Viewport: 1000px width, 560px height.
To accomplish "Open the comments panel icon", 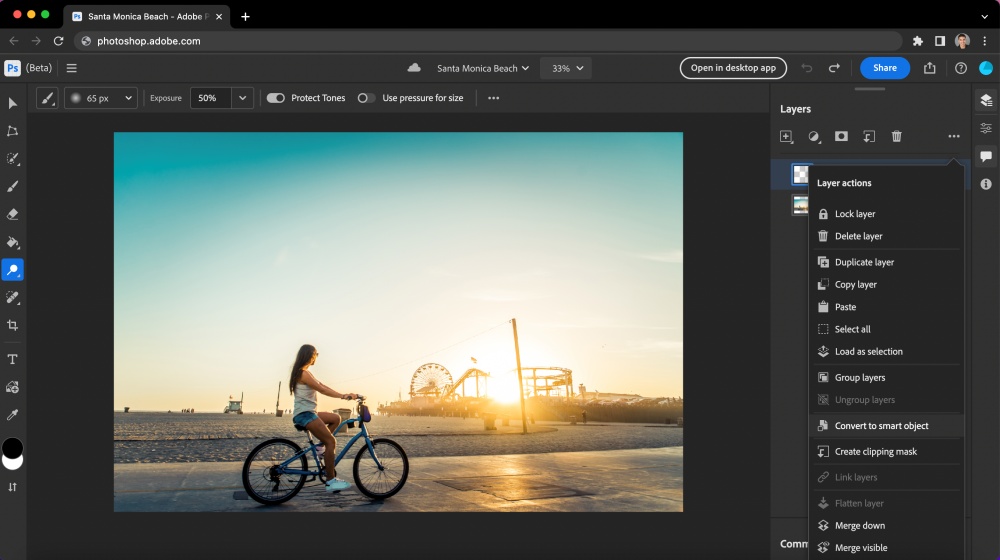I will pos(986,156).
